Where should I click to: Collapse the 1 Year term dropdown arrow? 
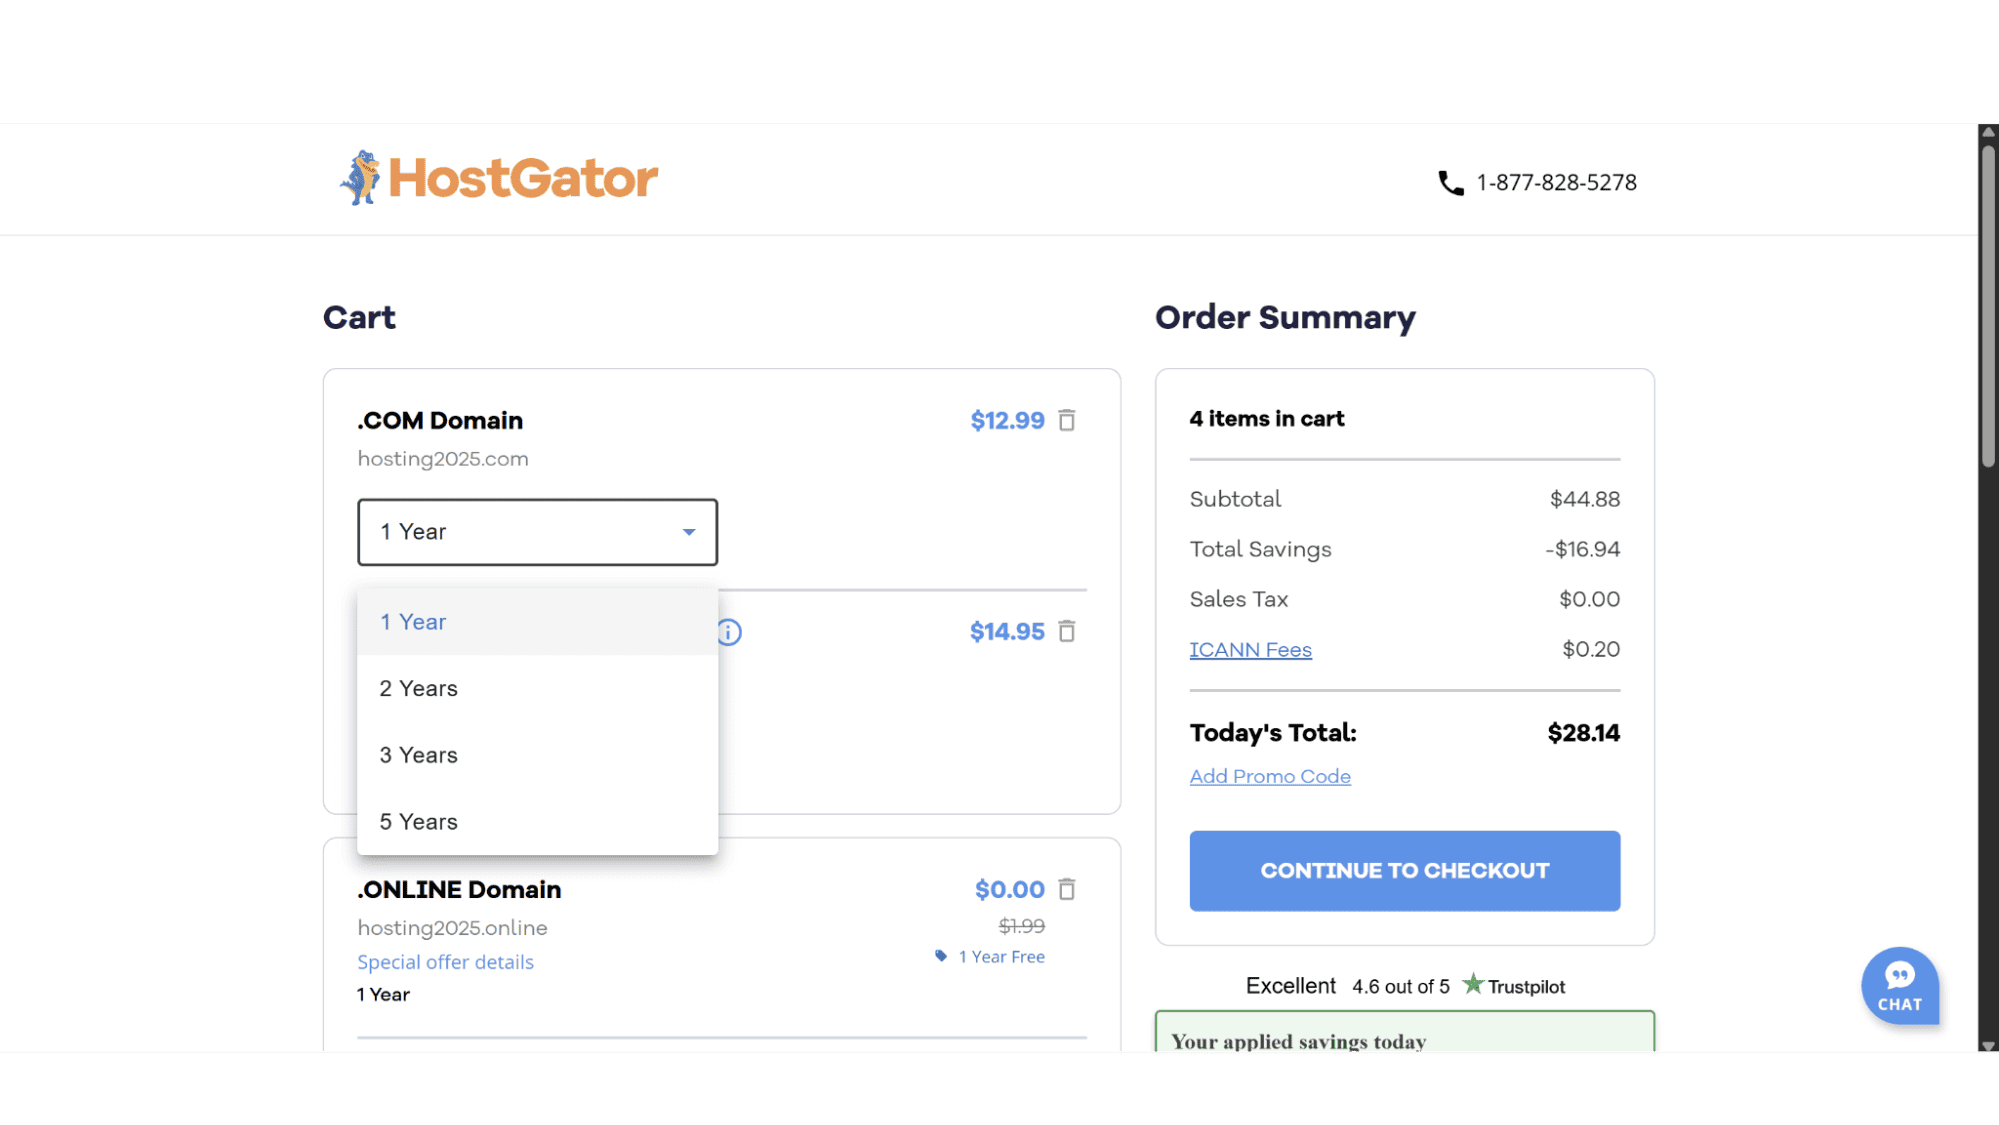point(689,532)
